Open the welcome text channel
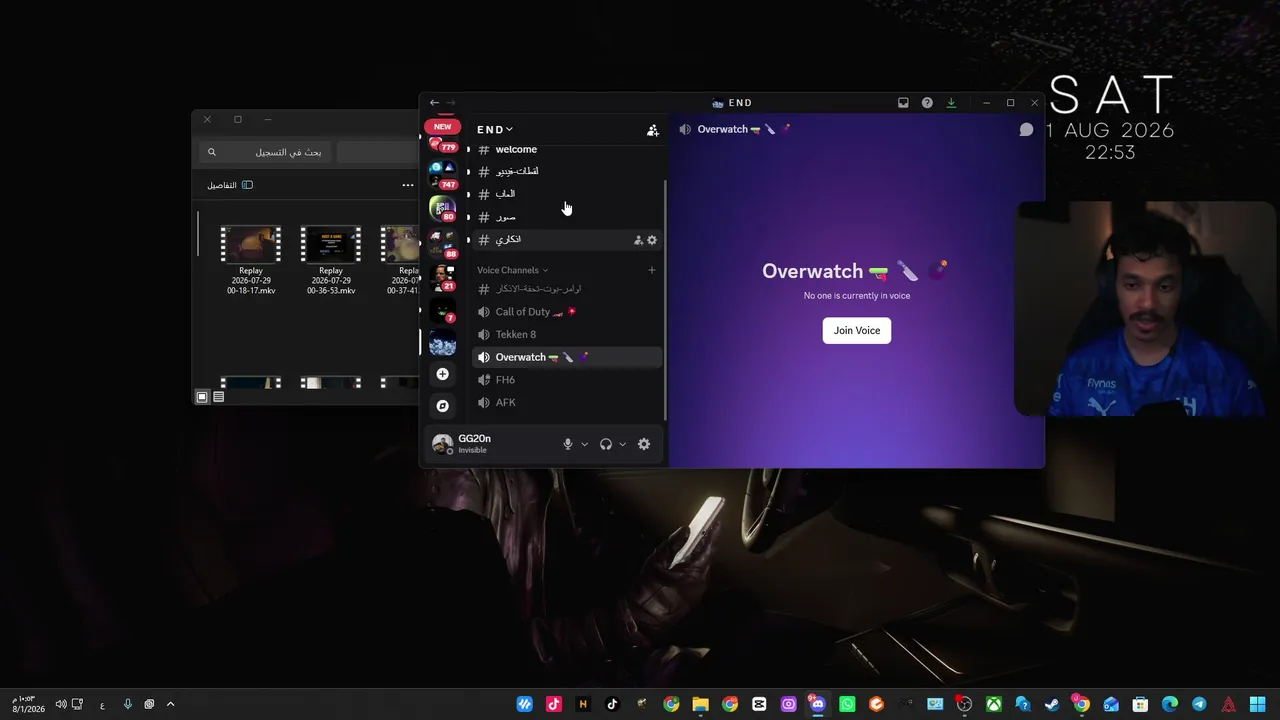Screen dimensions: 1280x720 tap(567, 150)
